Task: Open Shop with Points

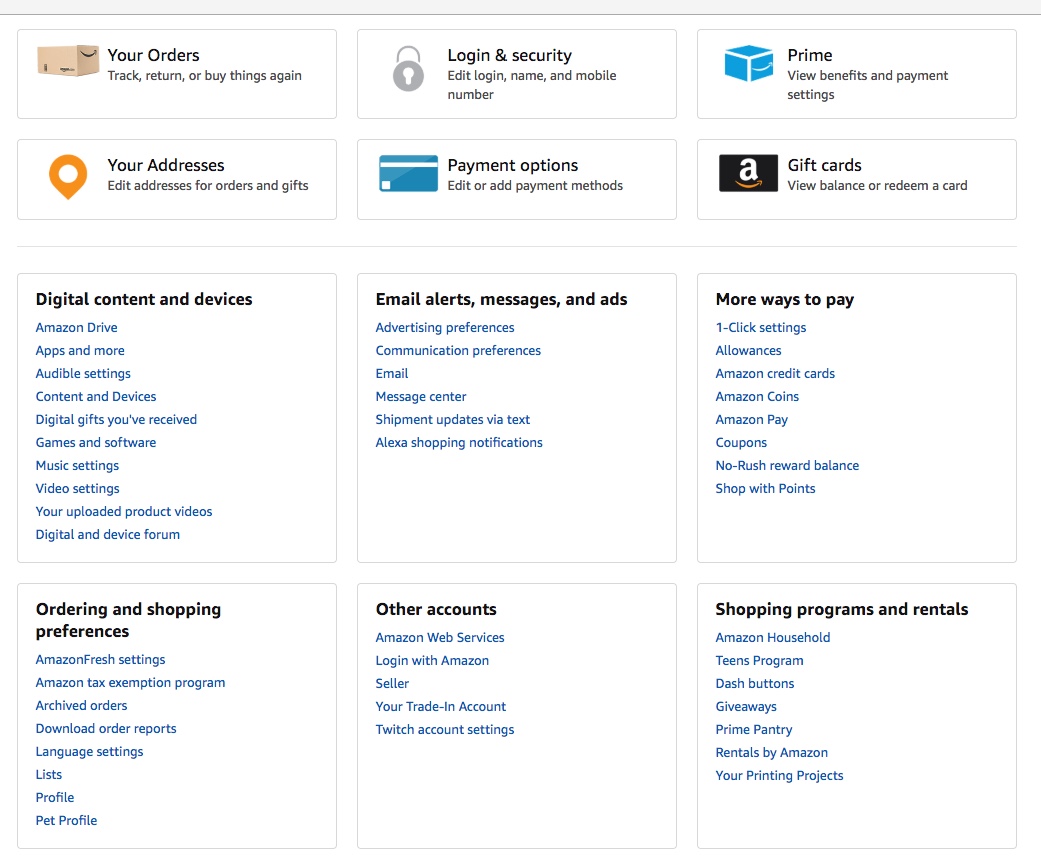Action: coord(765,488)
